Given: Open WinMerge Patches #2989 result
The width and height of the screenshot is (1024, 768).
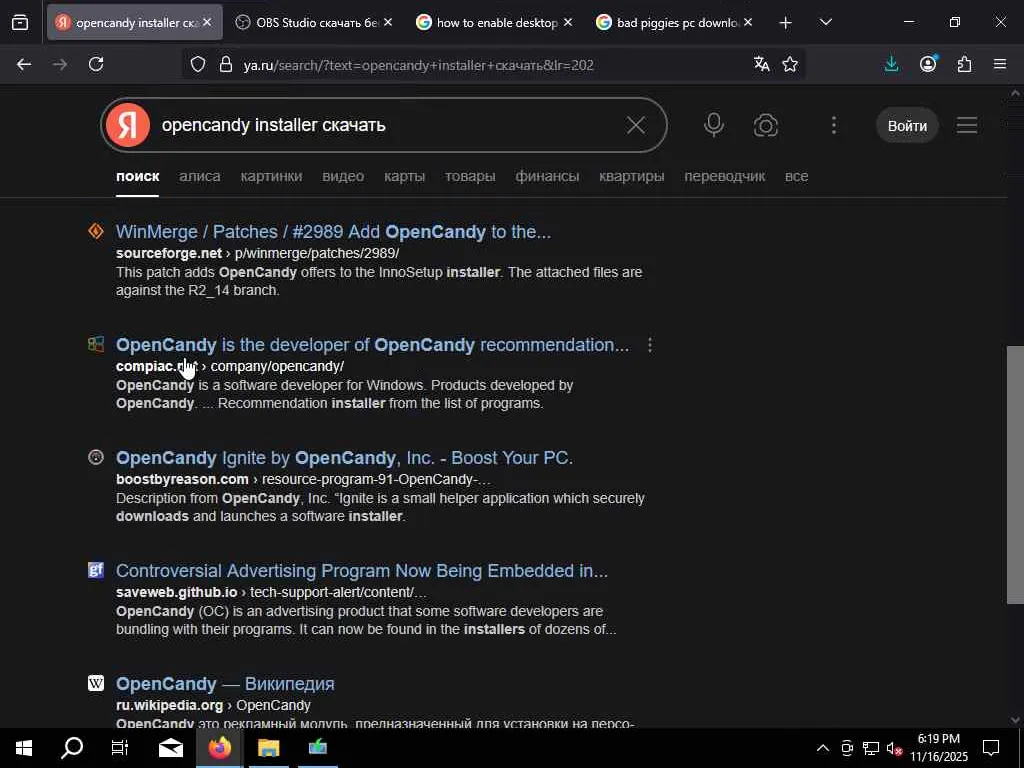Looking at the screenshot, I should pos(333,232).
